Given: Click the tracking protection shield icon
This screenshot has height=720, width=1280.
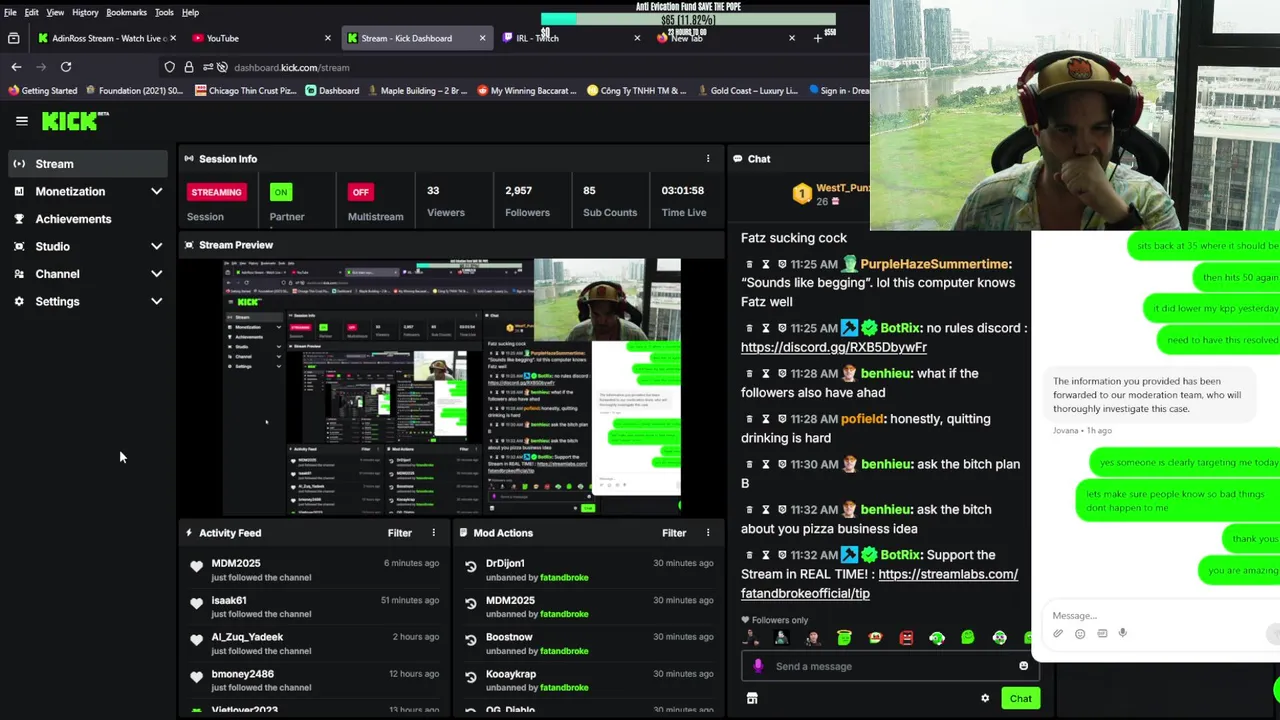Looking at the screenshot, I should [170, 67].
